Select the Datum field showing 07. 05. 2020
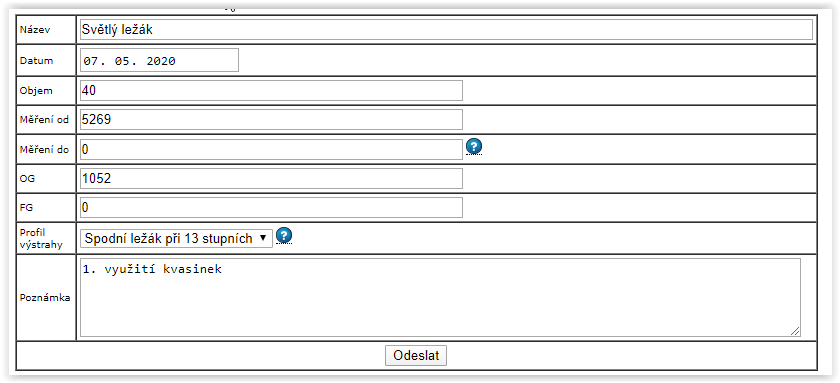The height and width of the screenshot is (383, 840). (x=159, y=61)
